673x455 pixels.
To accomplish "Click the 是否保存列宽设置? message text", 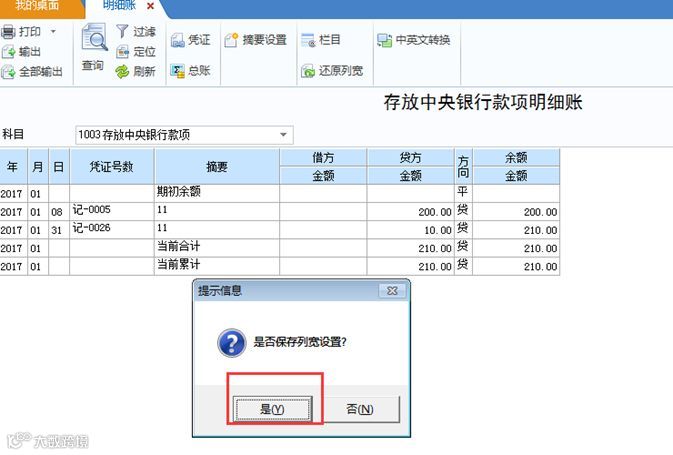I will (x=300, y=342).
